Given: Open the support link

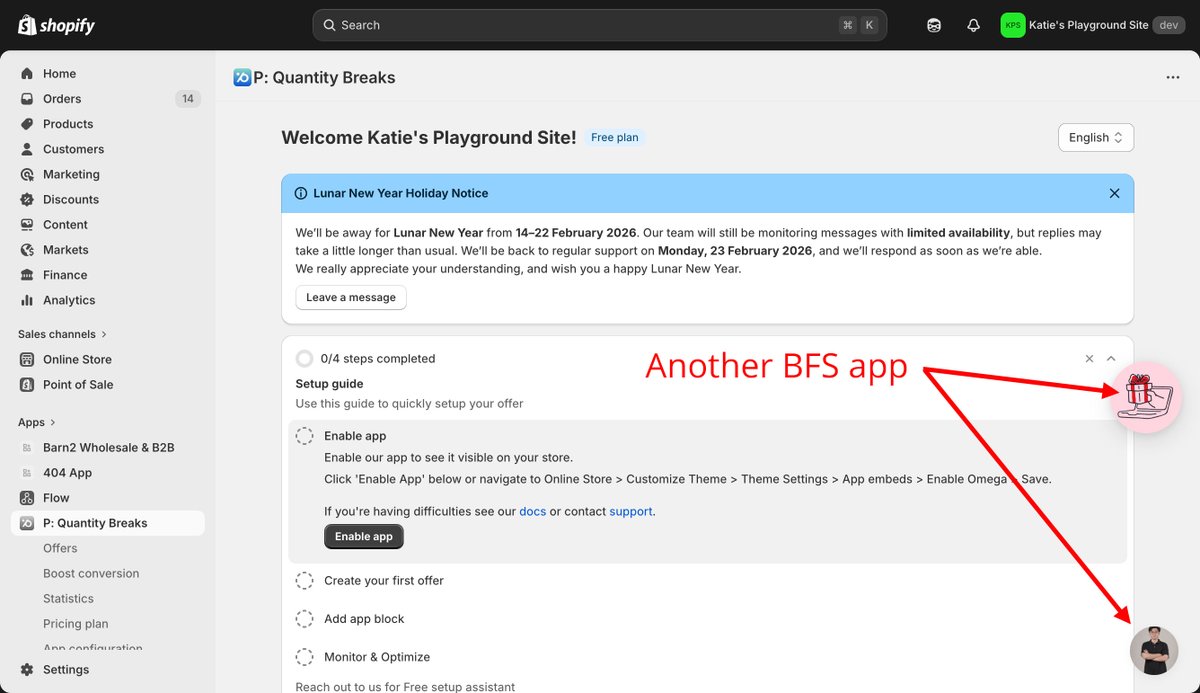Looking at the screenshot, I should 631,511.
